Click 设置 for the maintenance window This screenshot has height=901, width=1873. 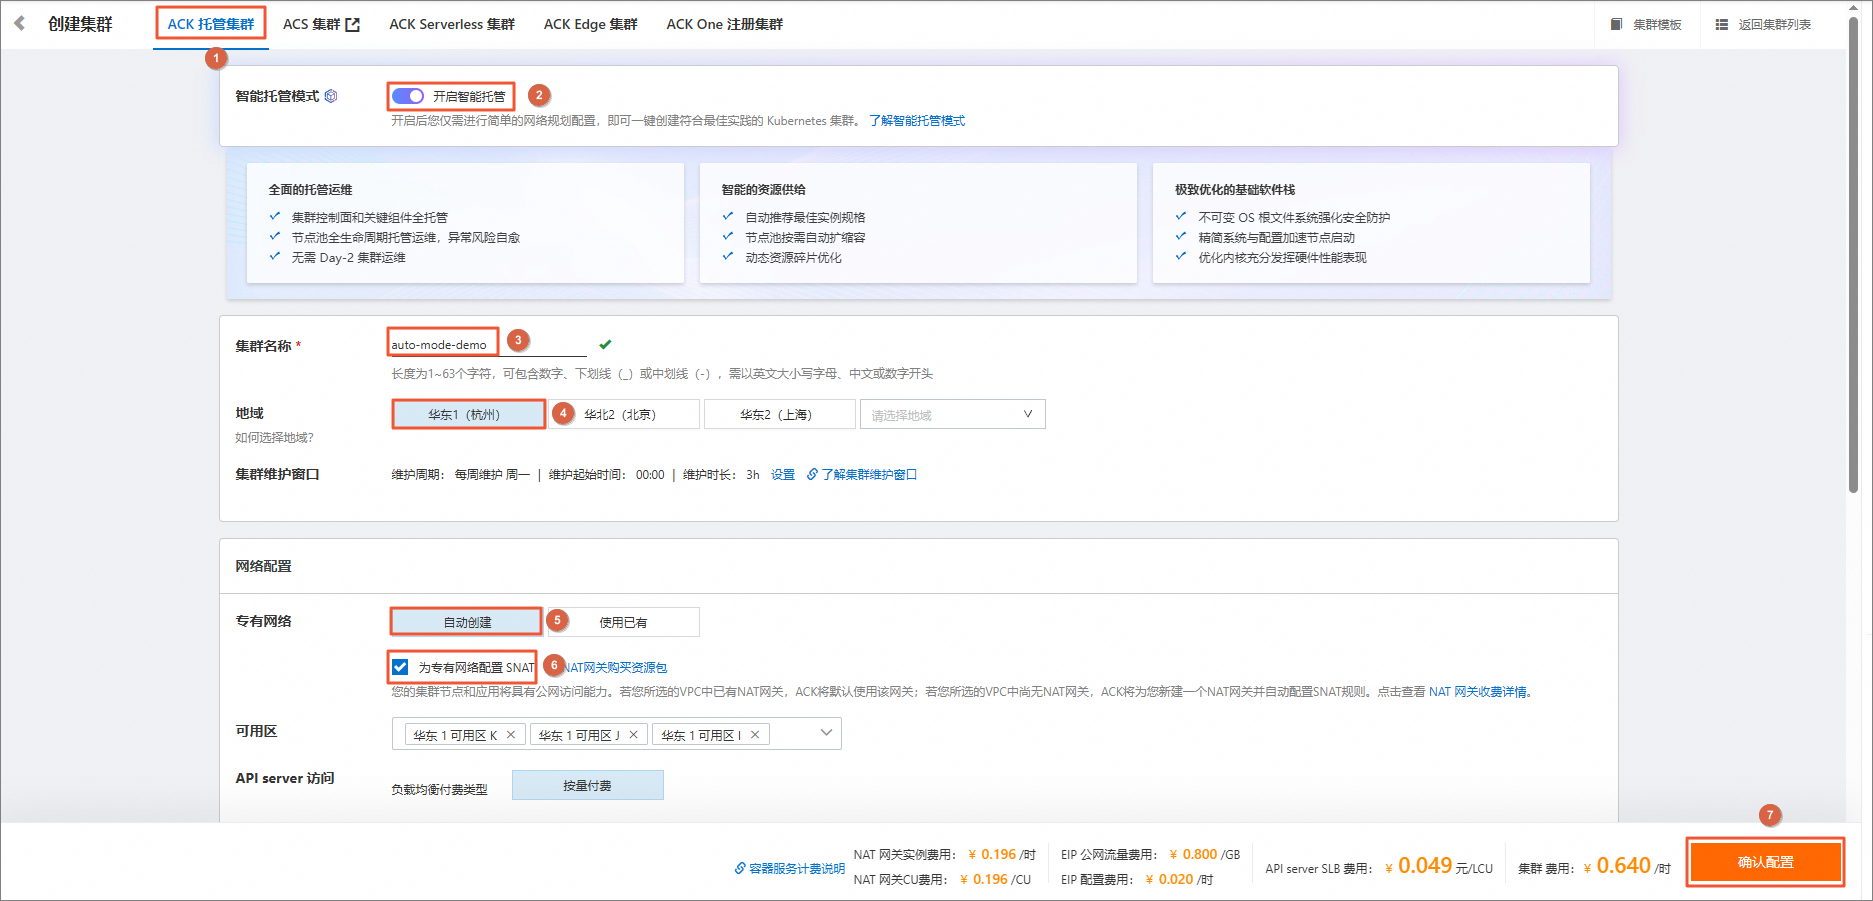pyautogui.click(x=783, y=474)
